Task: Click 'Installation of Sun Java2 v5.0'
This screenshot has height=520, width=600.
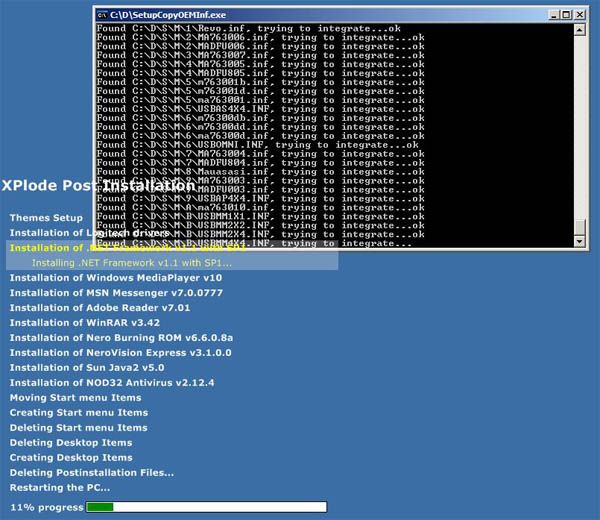Action: tap(87, 368)
